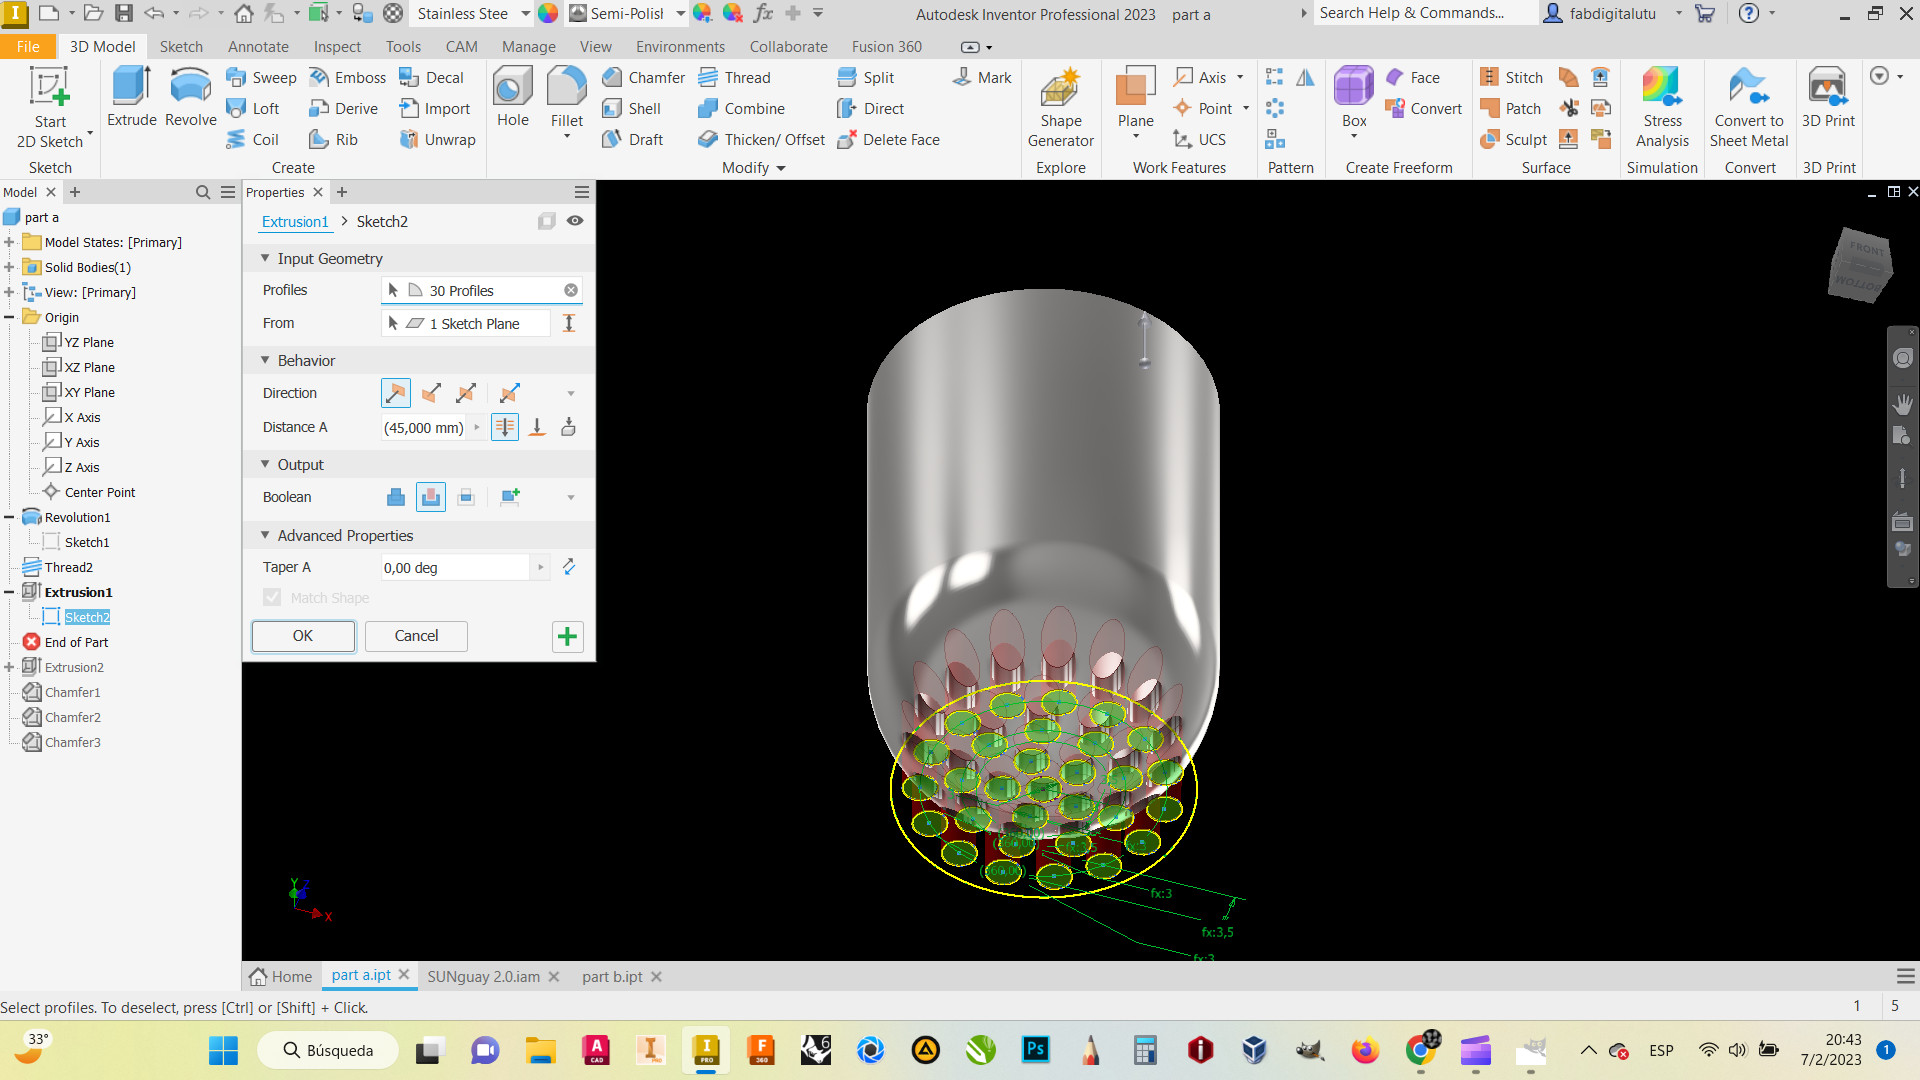
Task: Click OK in Properties panel
Action: point(303,636)
